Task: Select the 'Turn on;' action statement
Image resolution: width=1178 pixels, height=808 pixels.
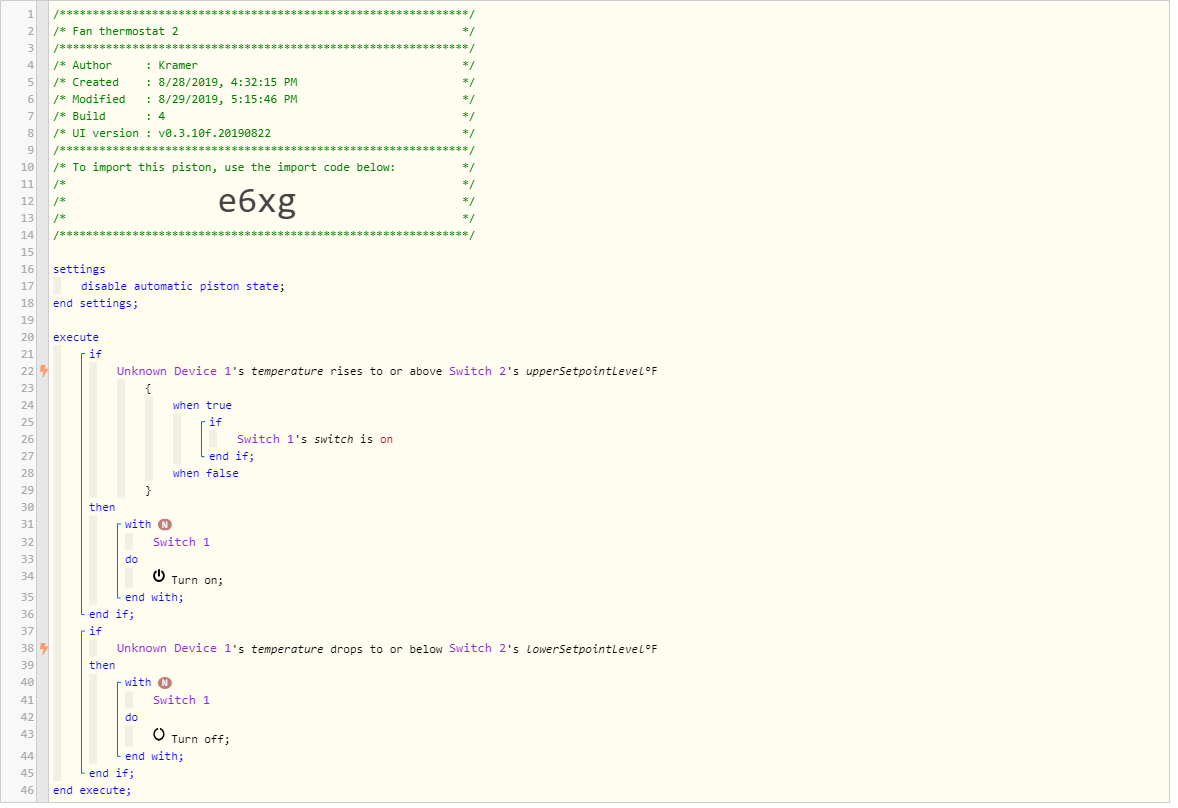Action: 197,580
